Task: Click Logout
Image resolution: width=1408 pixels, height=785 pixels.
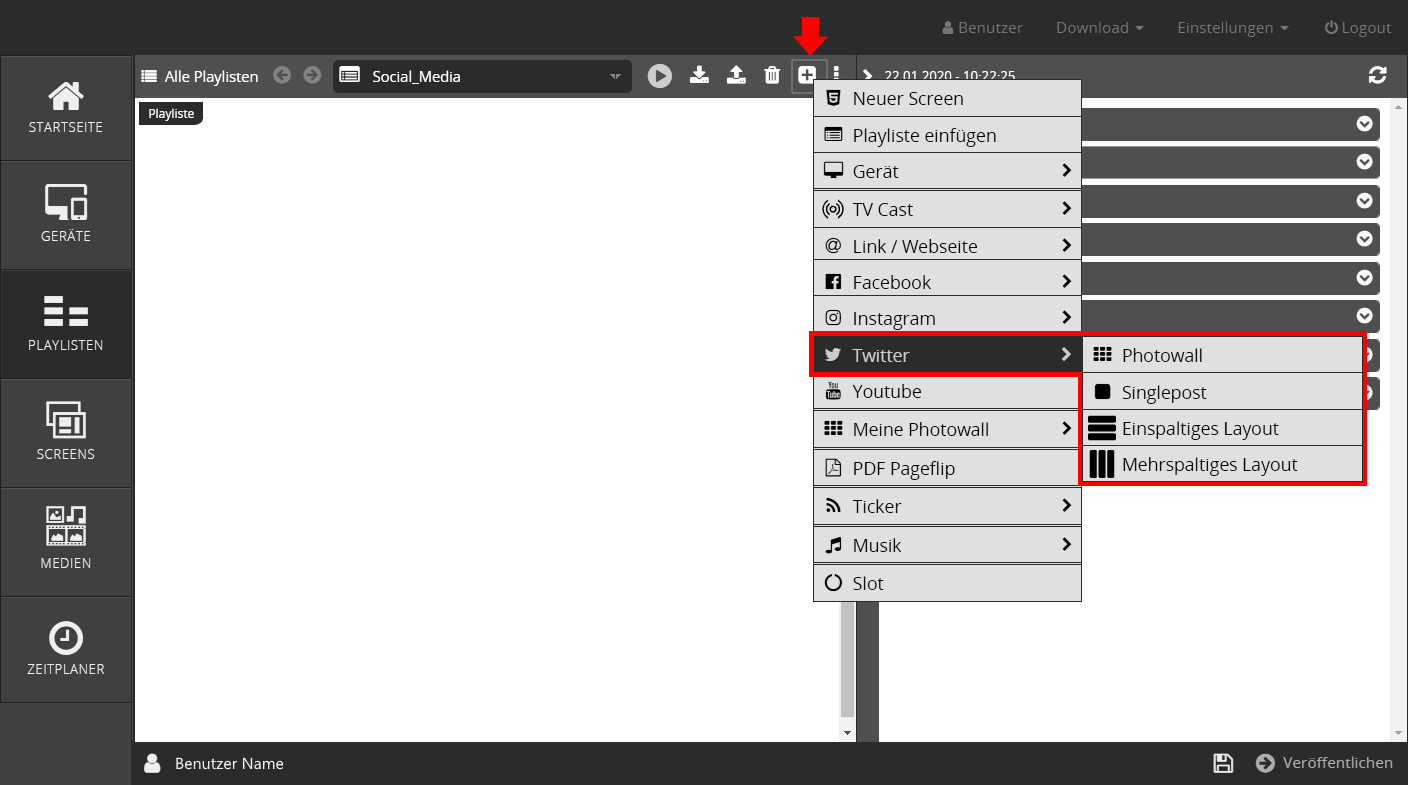Action: tap(1358, 28)
